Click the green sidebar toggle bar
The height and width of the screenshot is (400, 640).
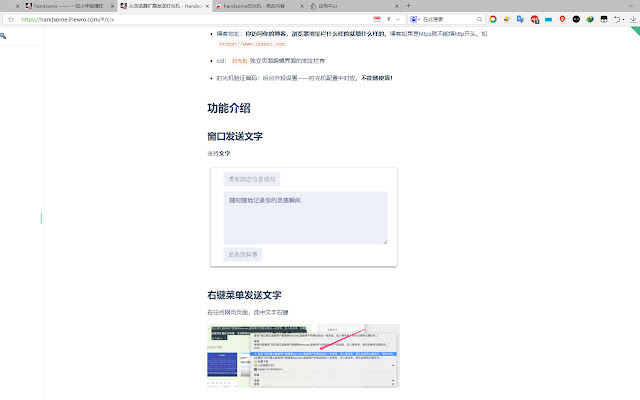(x=41, y=218)
